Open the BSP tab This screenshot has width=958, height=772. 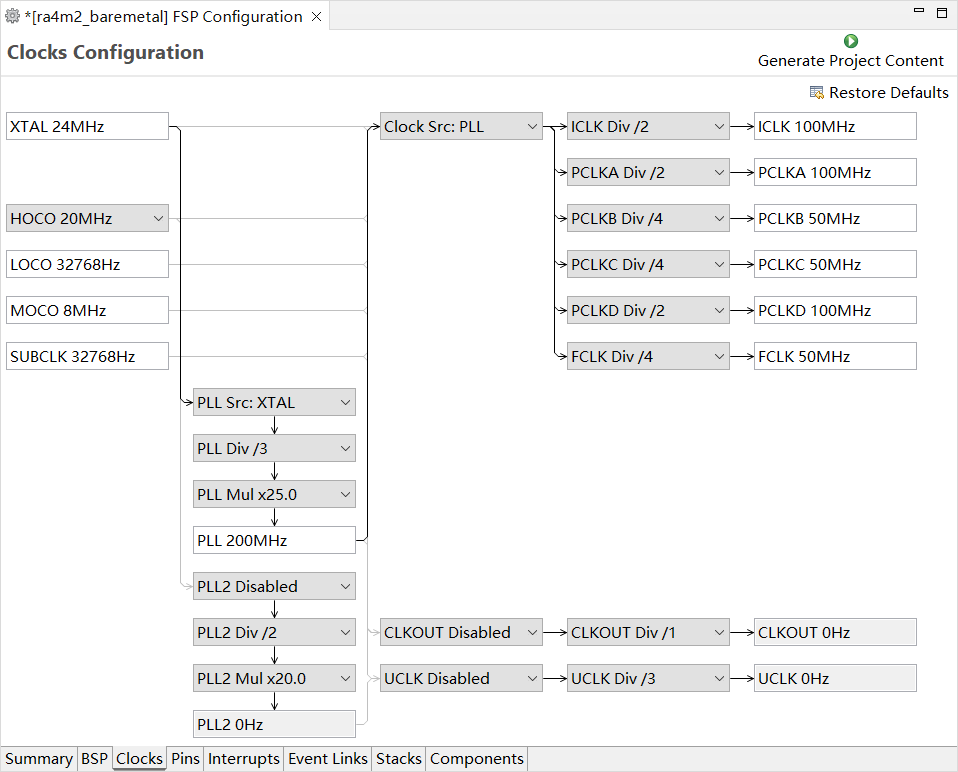coord(94,759)
